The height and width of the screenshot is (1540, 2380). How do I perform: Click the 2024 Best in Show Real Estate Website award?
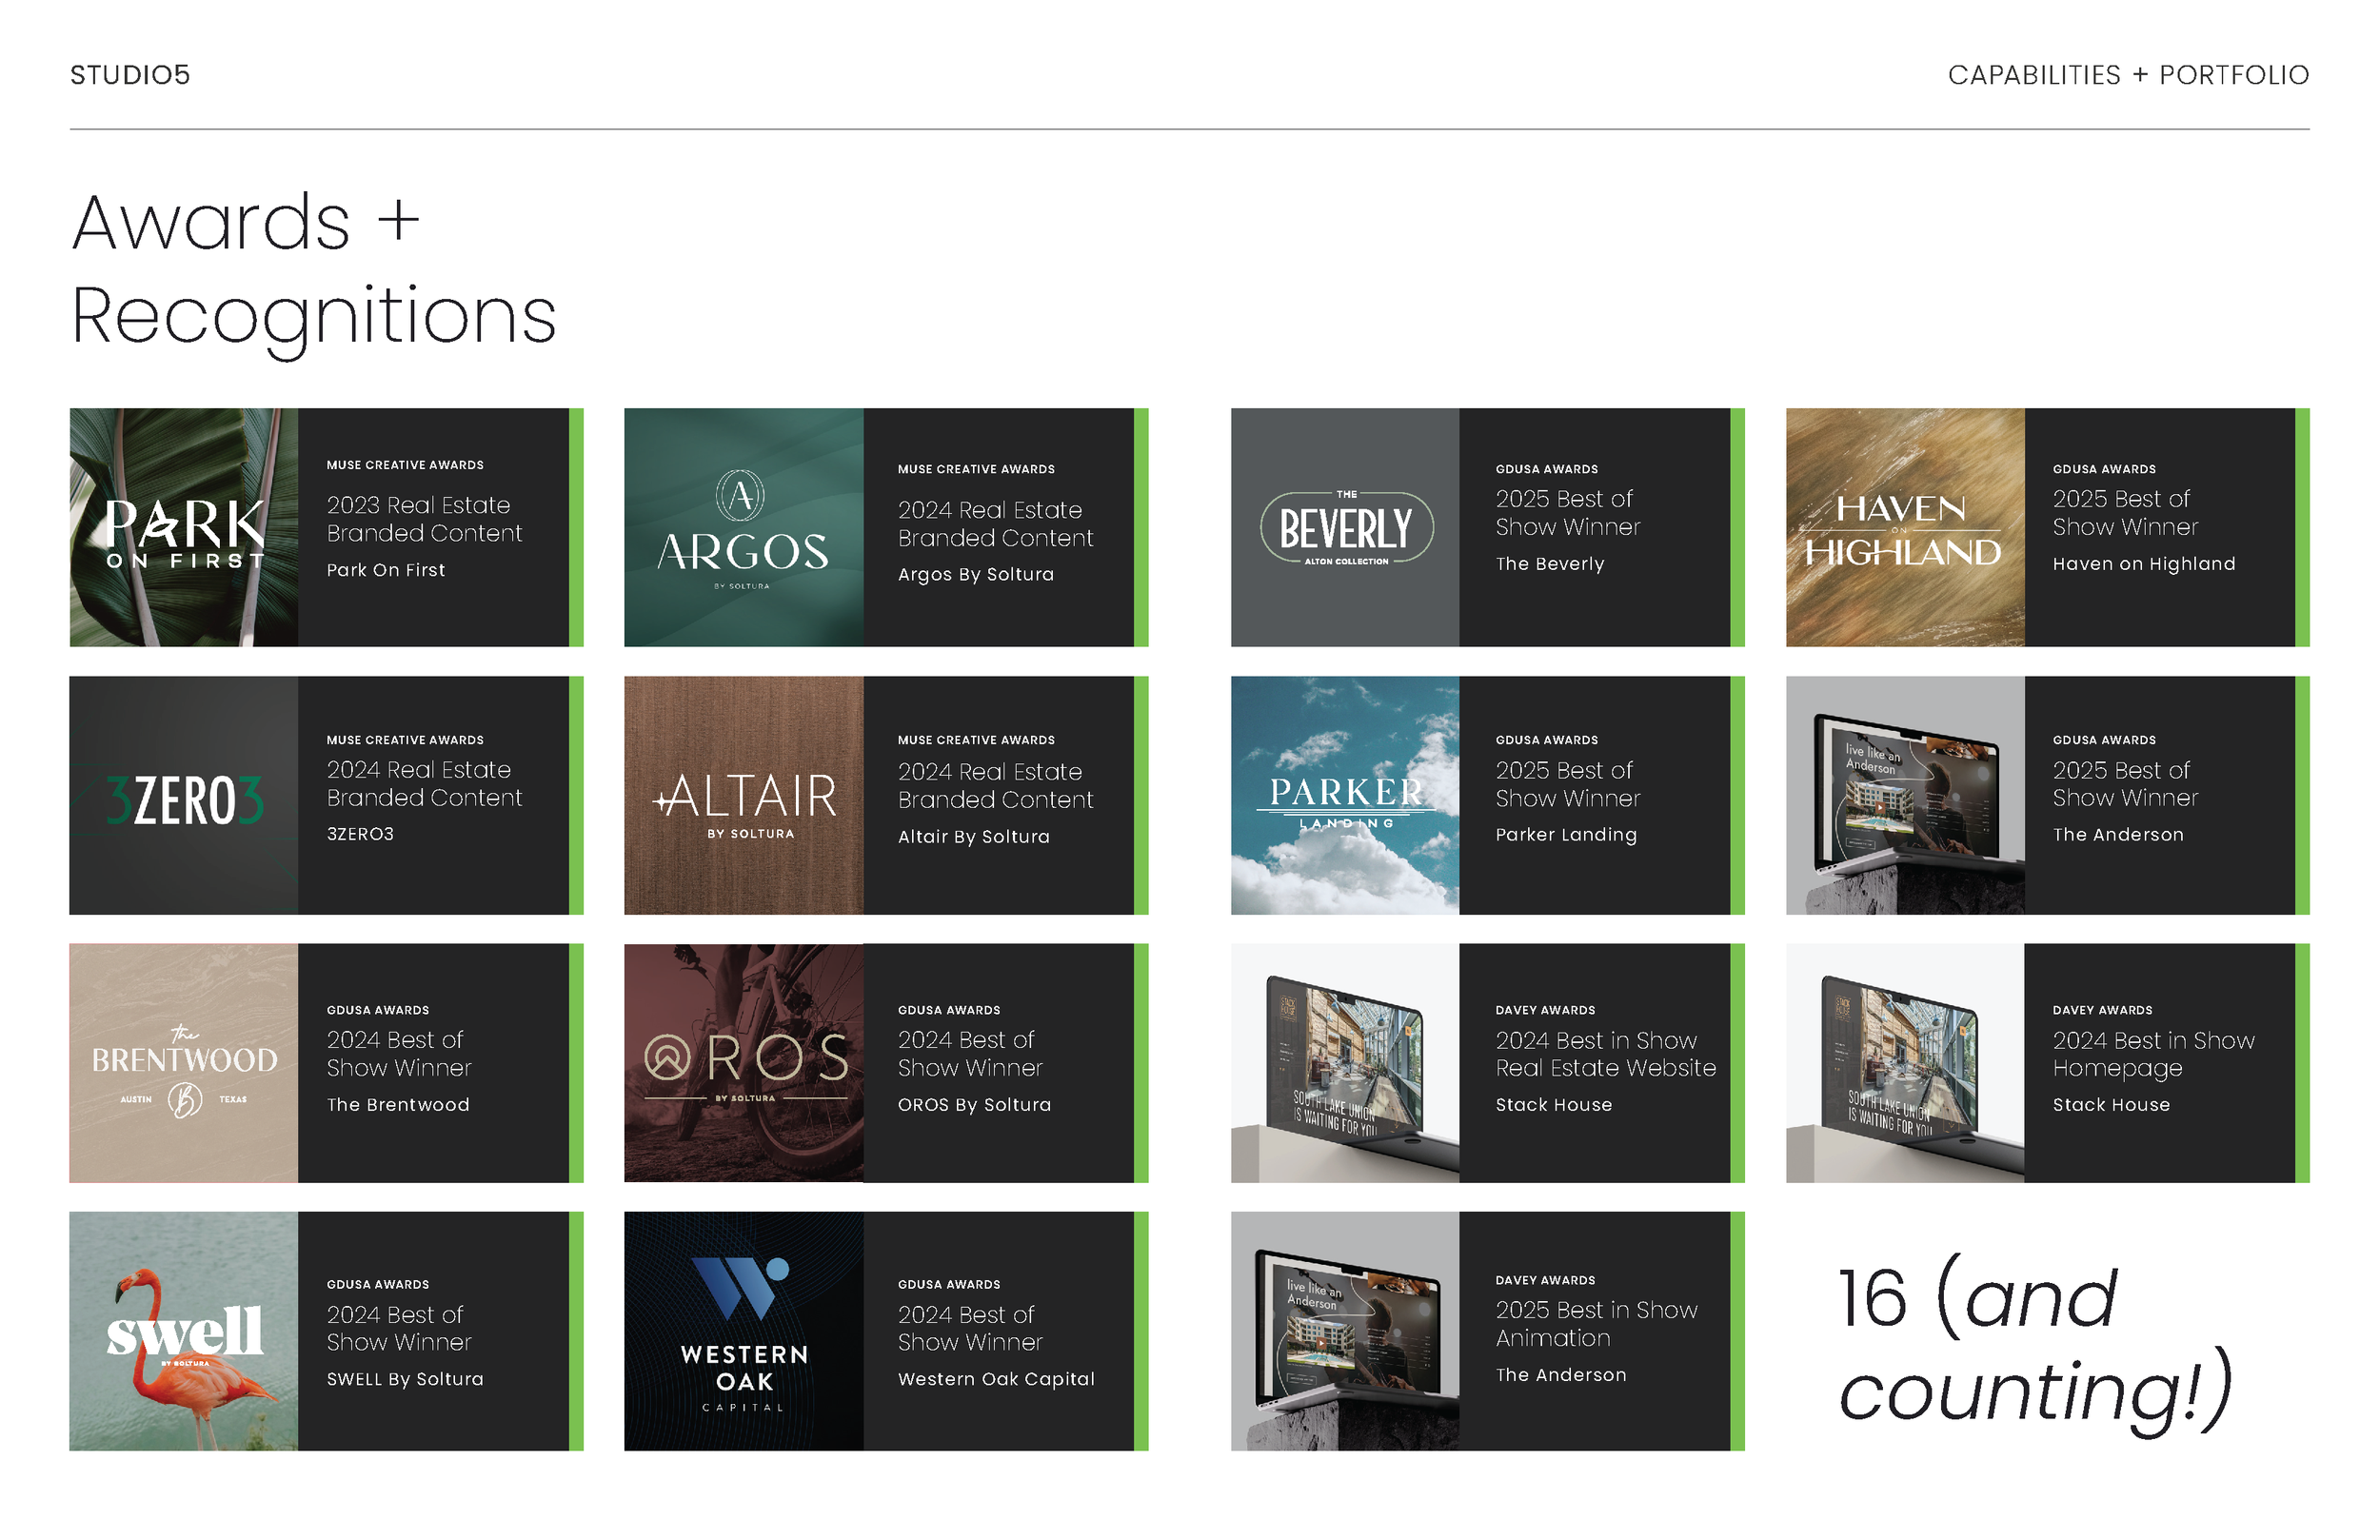tap(1604, 1054)
